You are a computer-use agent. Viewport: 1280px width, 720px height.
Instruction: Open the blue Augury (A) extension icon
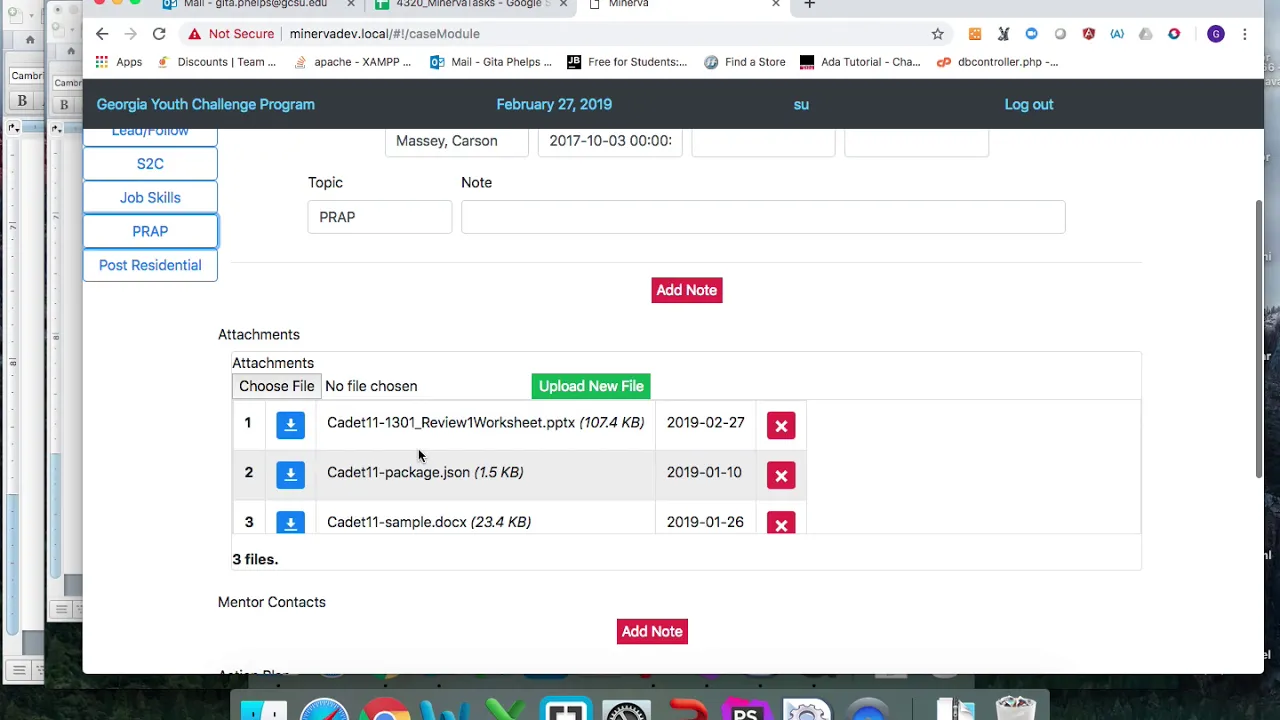(x=1117, y=34)
